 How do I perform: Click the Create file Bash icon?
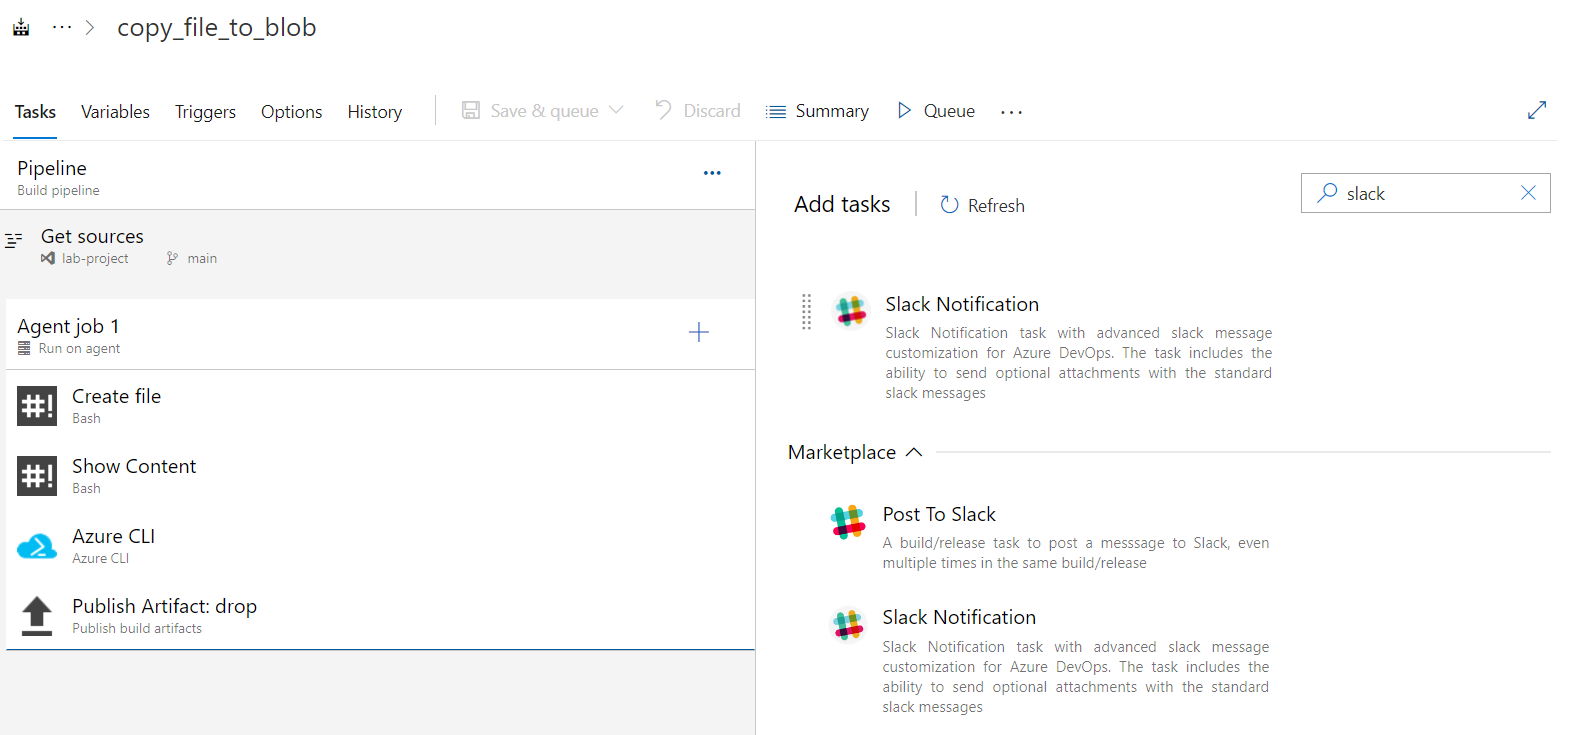tap(37, 406)
